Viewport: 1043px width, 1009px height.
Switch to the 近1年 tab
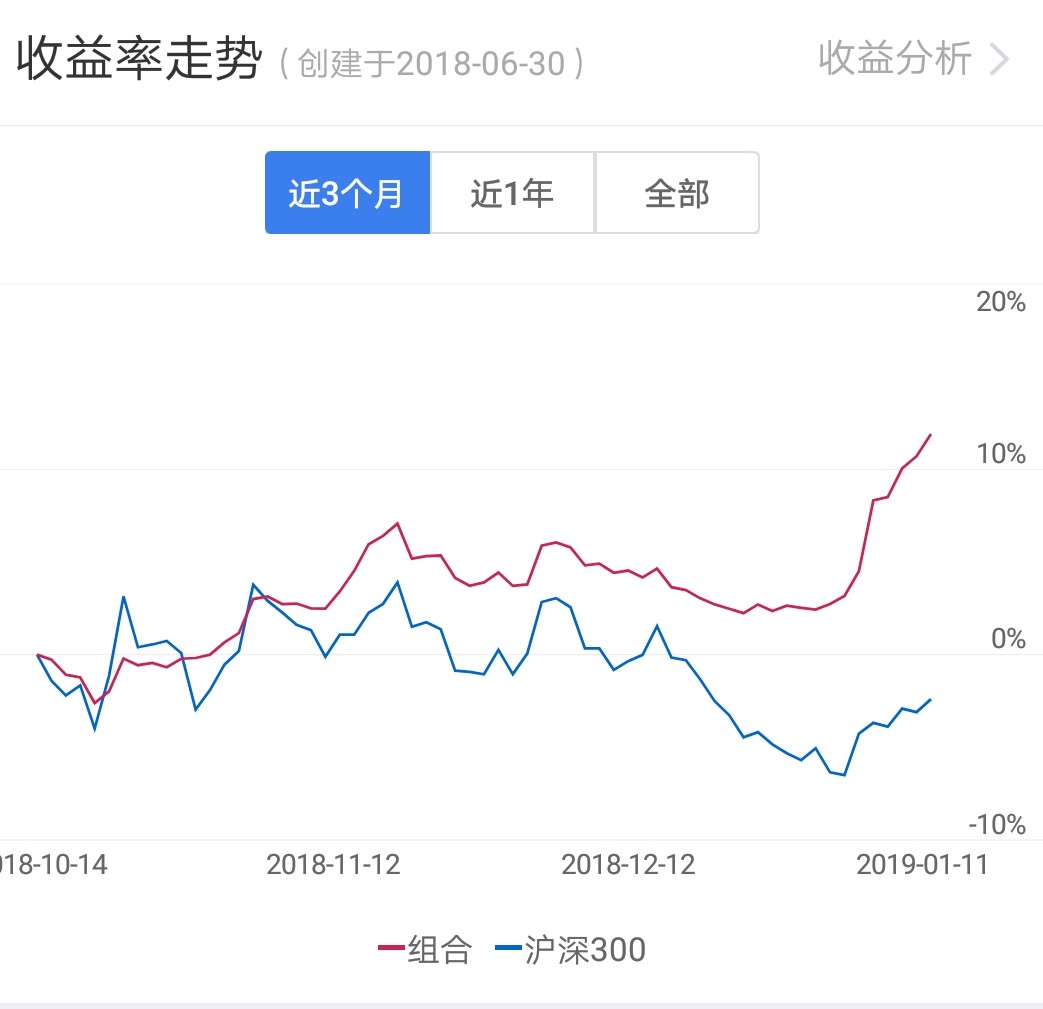(512, 193)
